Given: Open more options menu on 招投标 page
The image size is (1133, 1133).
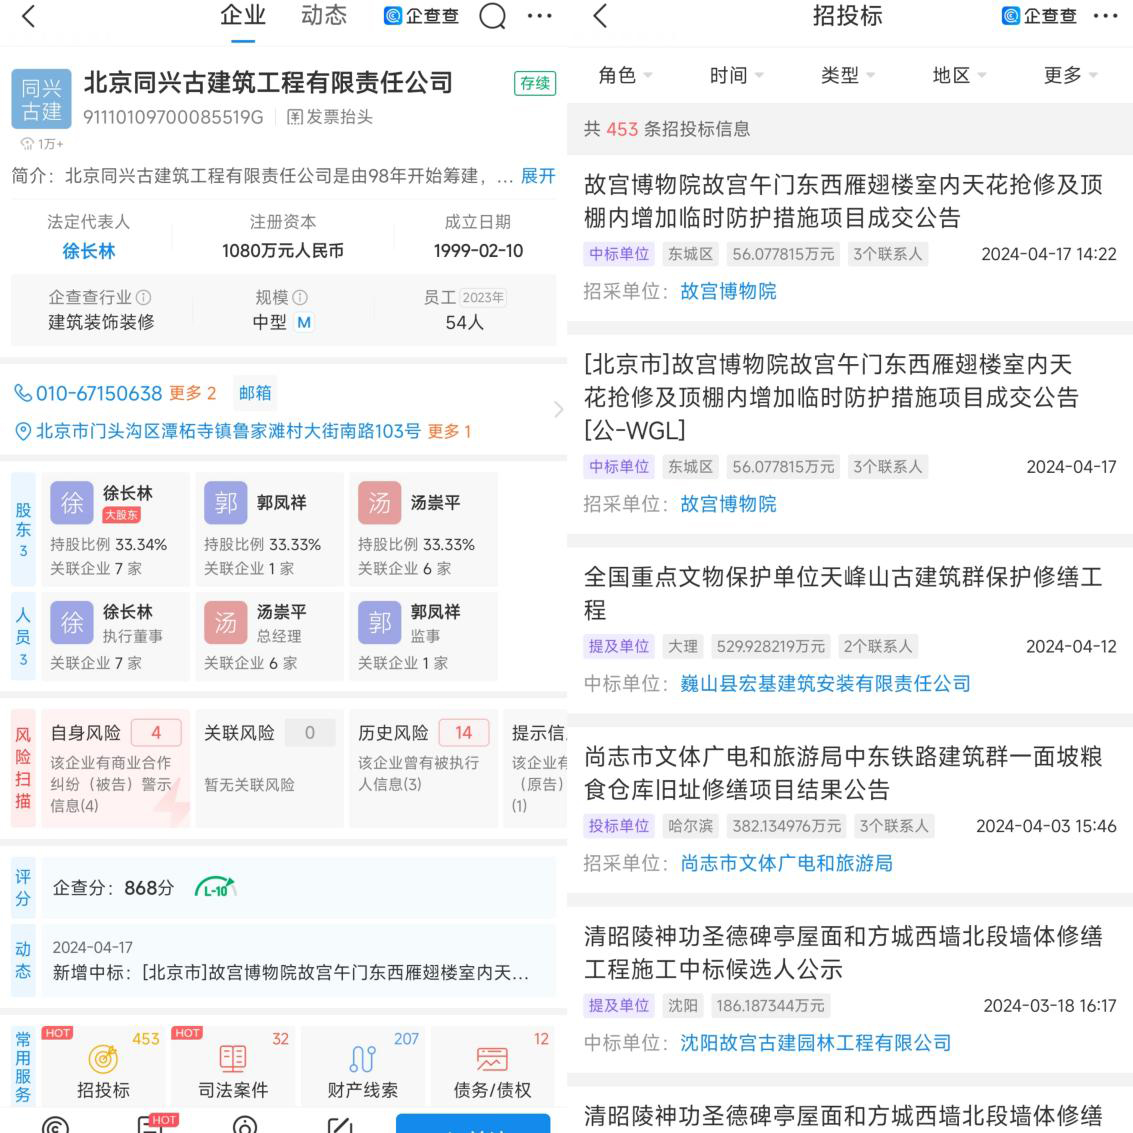Looking at the screenshot, I should 1106,16.
